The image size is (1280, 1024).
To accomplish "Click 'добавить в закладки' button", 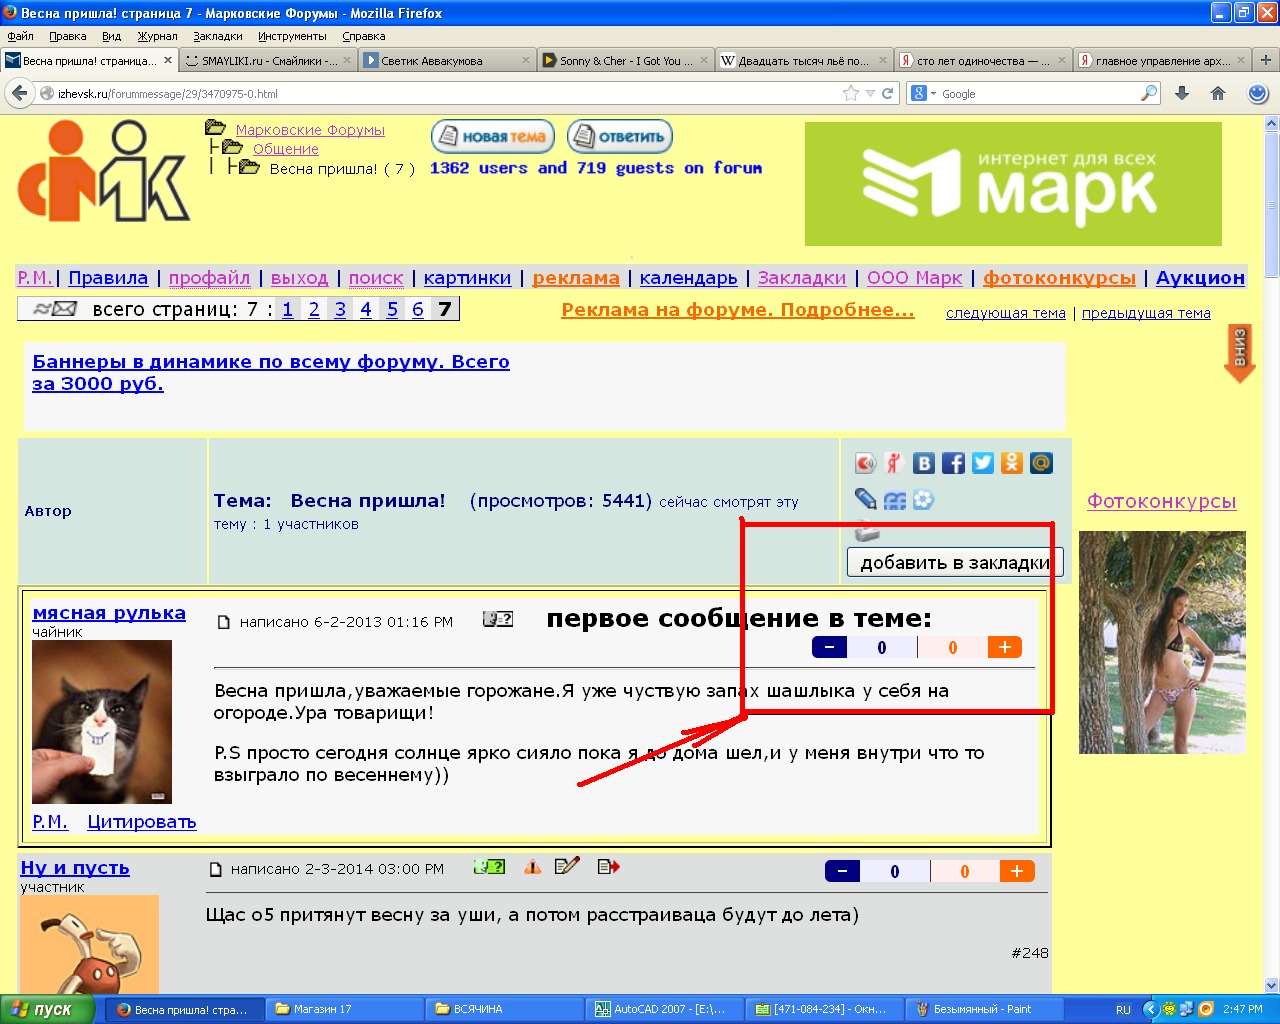I will [x=955, y=562].
